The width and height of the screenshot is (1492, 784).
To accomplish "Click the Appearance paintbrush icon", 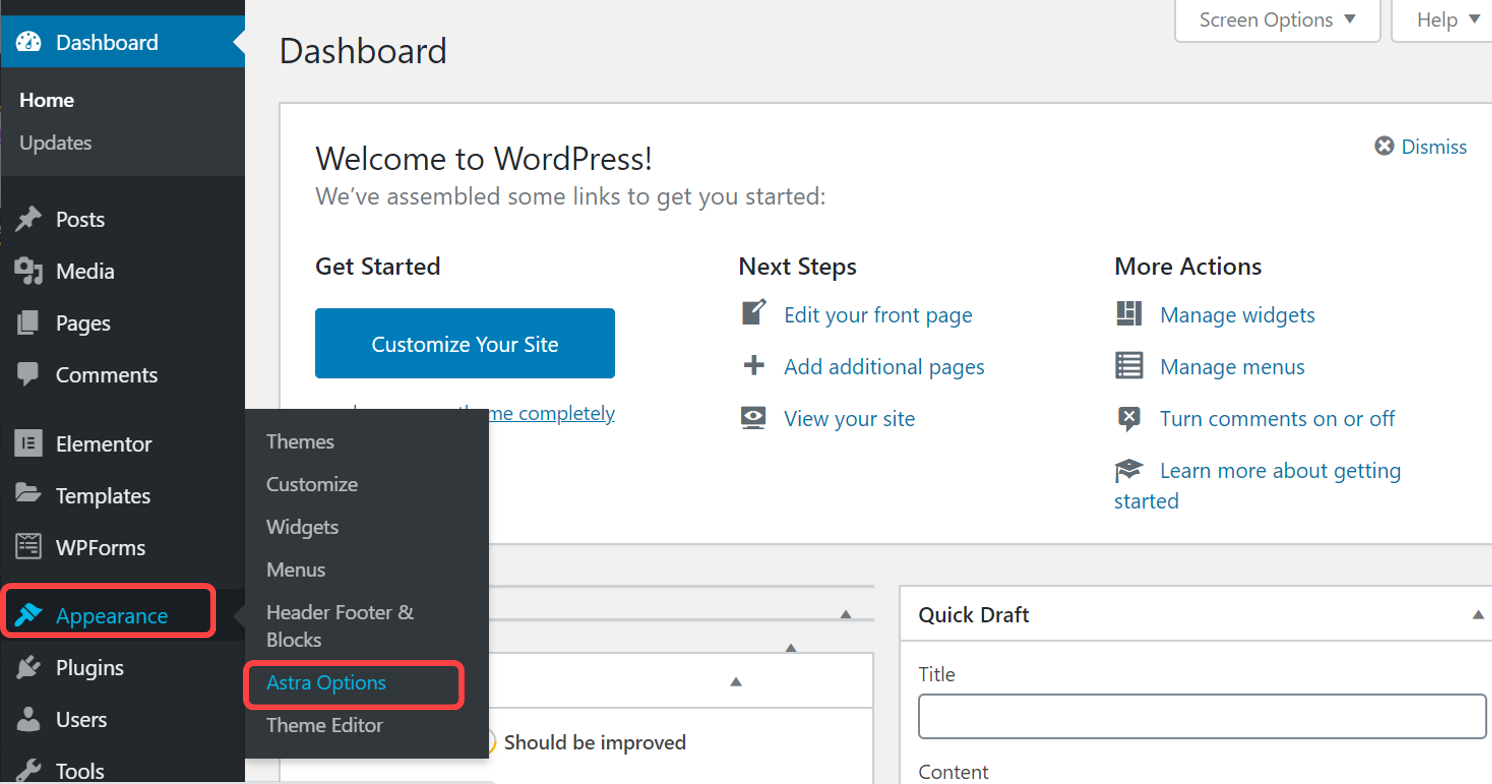I will click(x=32, y=611).
